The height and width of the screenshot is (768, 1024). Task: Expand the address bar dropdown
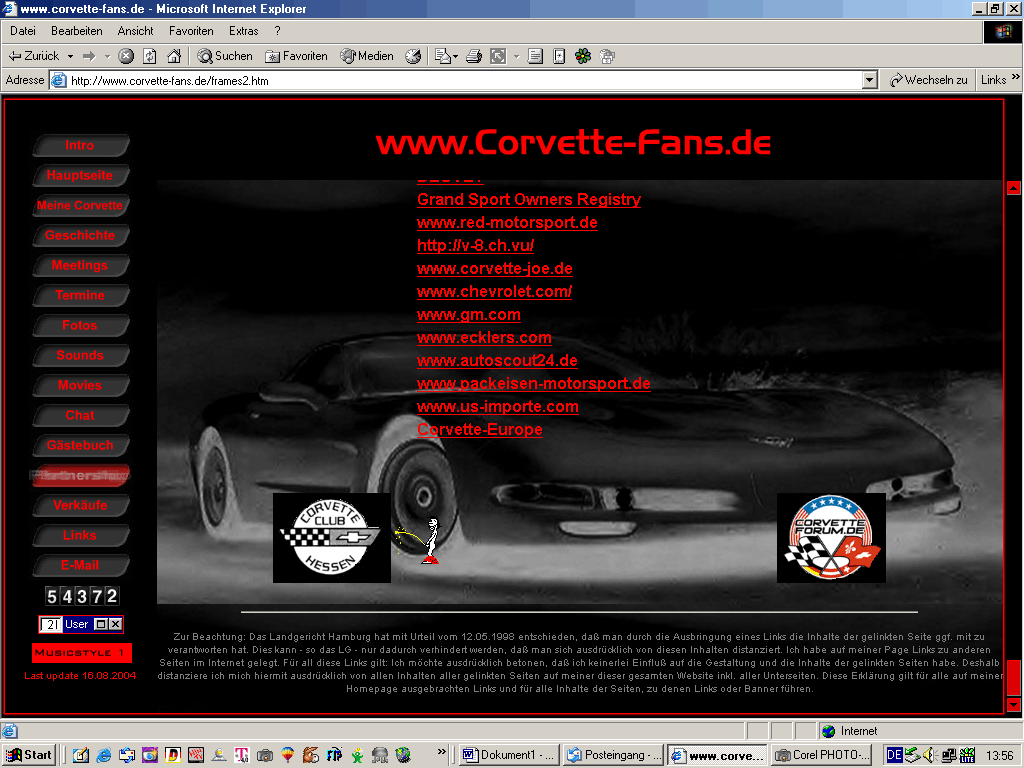pyautogui.click(x=869, y=80)
